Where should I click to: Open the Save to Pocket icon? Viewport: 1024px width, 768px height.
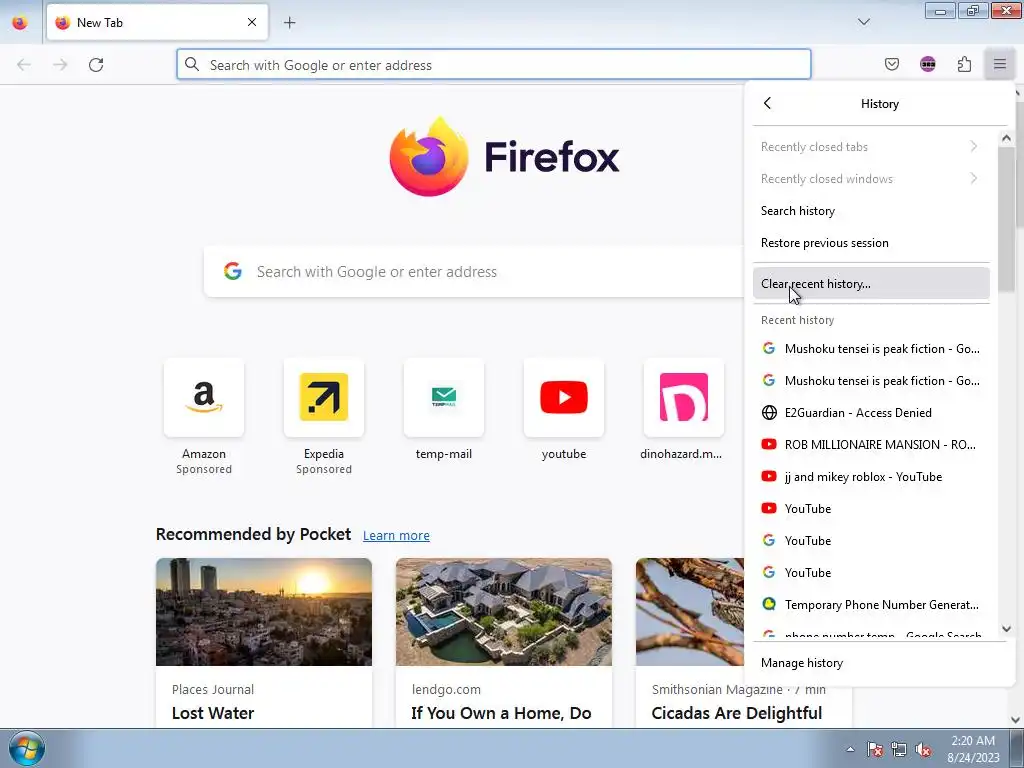point(891,64)
